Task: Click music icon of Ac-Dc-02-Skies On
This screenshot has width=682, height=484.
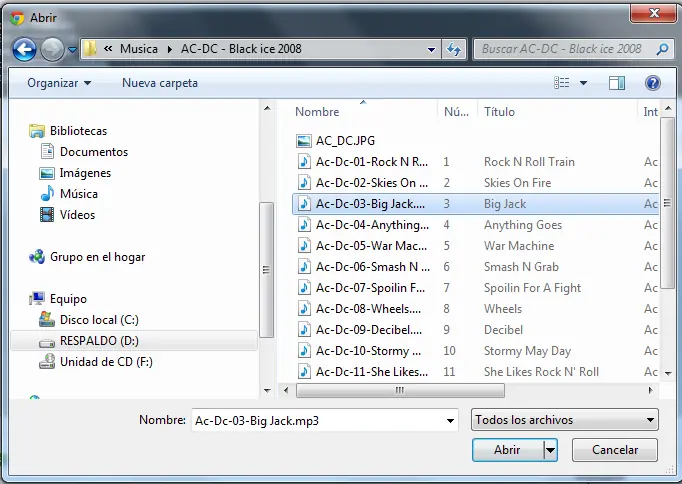Action: [x=304, y=182]
